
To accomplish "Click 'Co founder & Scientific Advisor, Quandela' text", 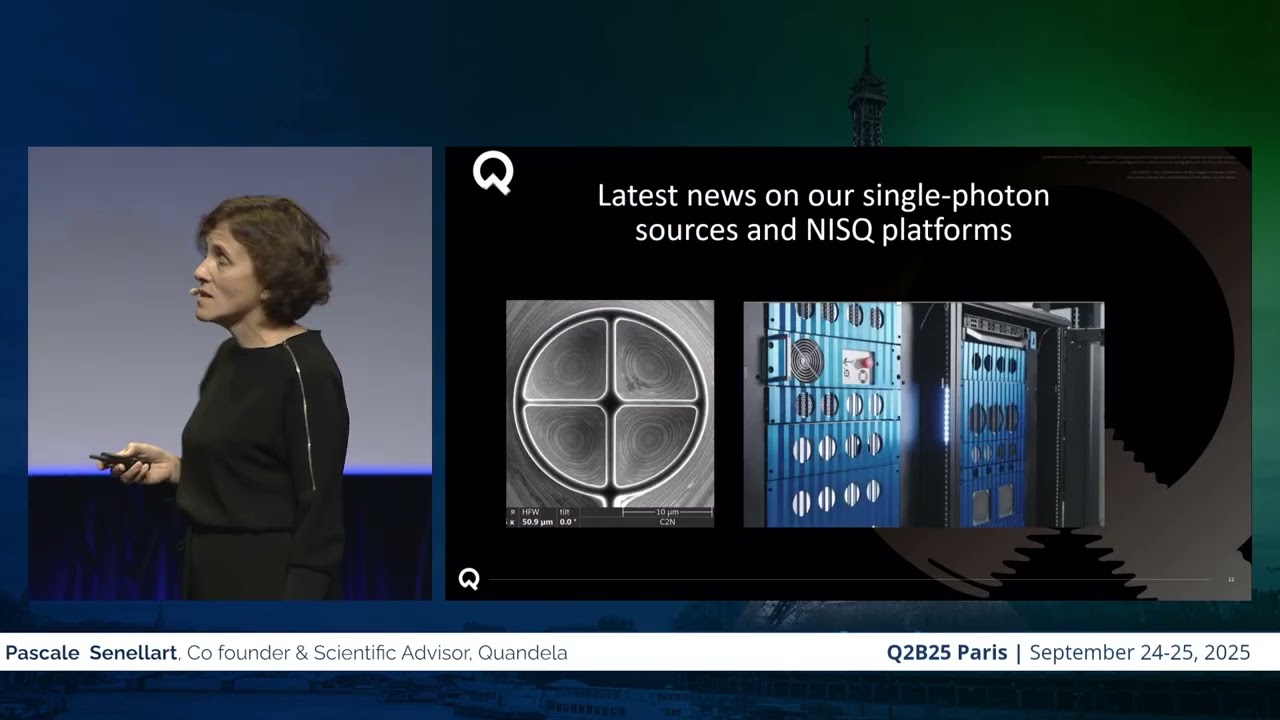I will (x=377, y=653).
